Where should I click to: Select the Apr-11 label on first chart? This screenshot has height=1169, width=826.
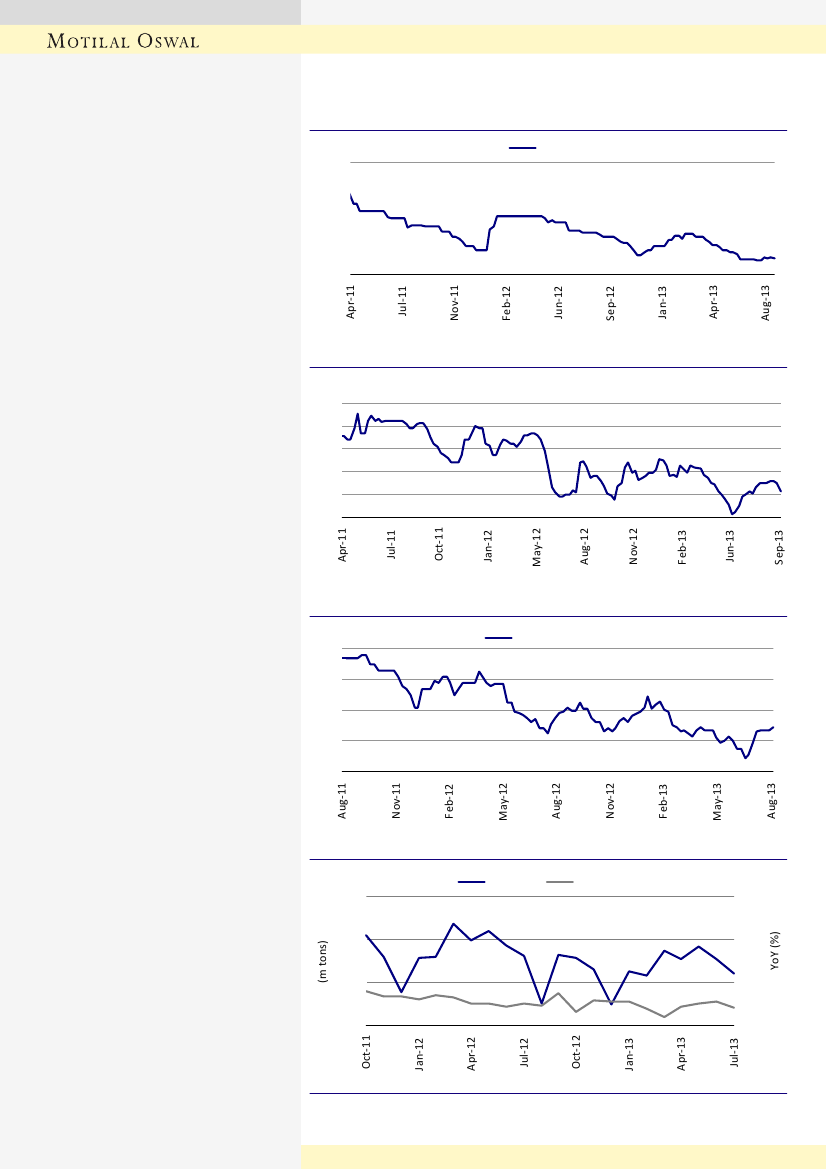pos(351,303)
